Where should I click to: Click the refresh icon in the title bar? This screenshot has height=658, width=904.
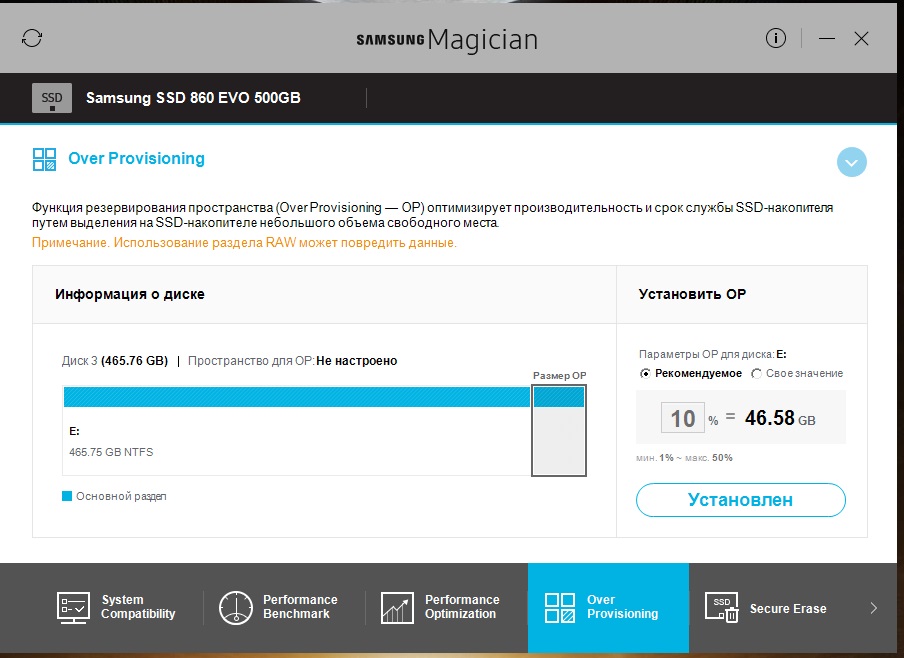coord(32,39)
